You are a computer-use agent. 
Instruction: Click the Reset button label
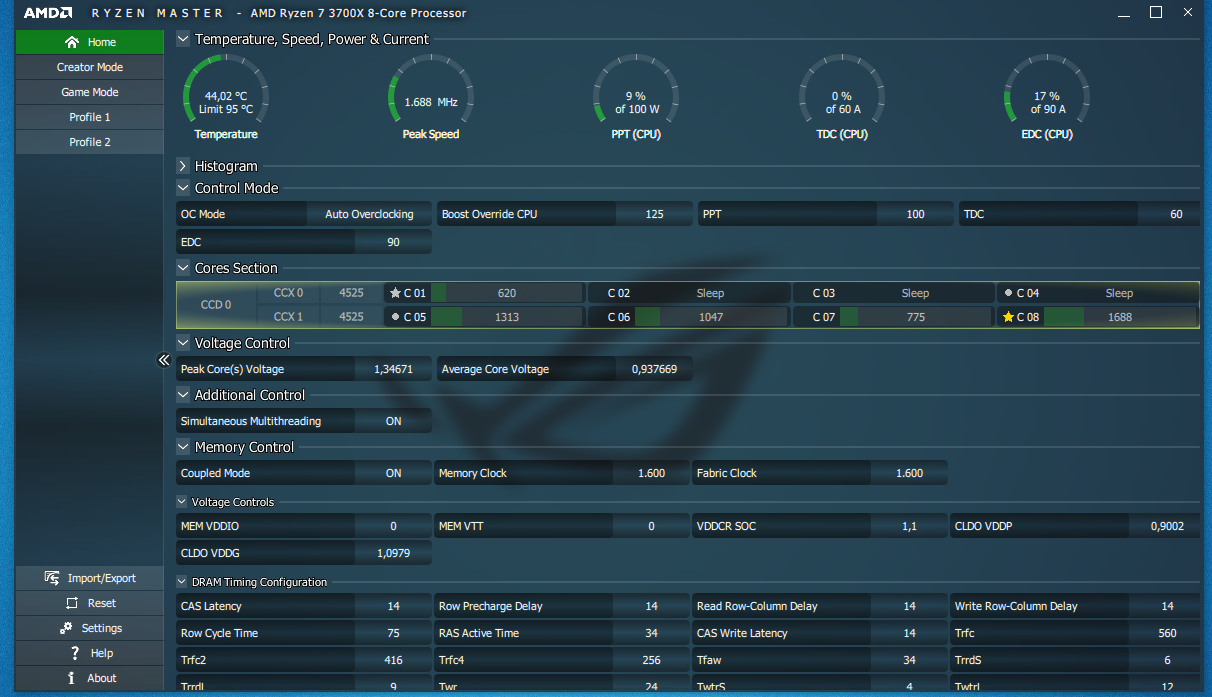(x=102, y=603)
